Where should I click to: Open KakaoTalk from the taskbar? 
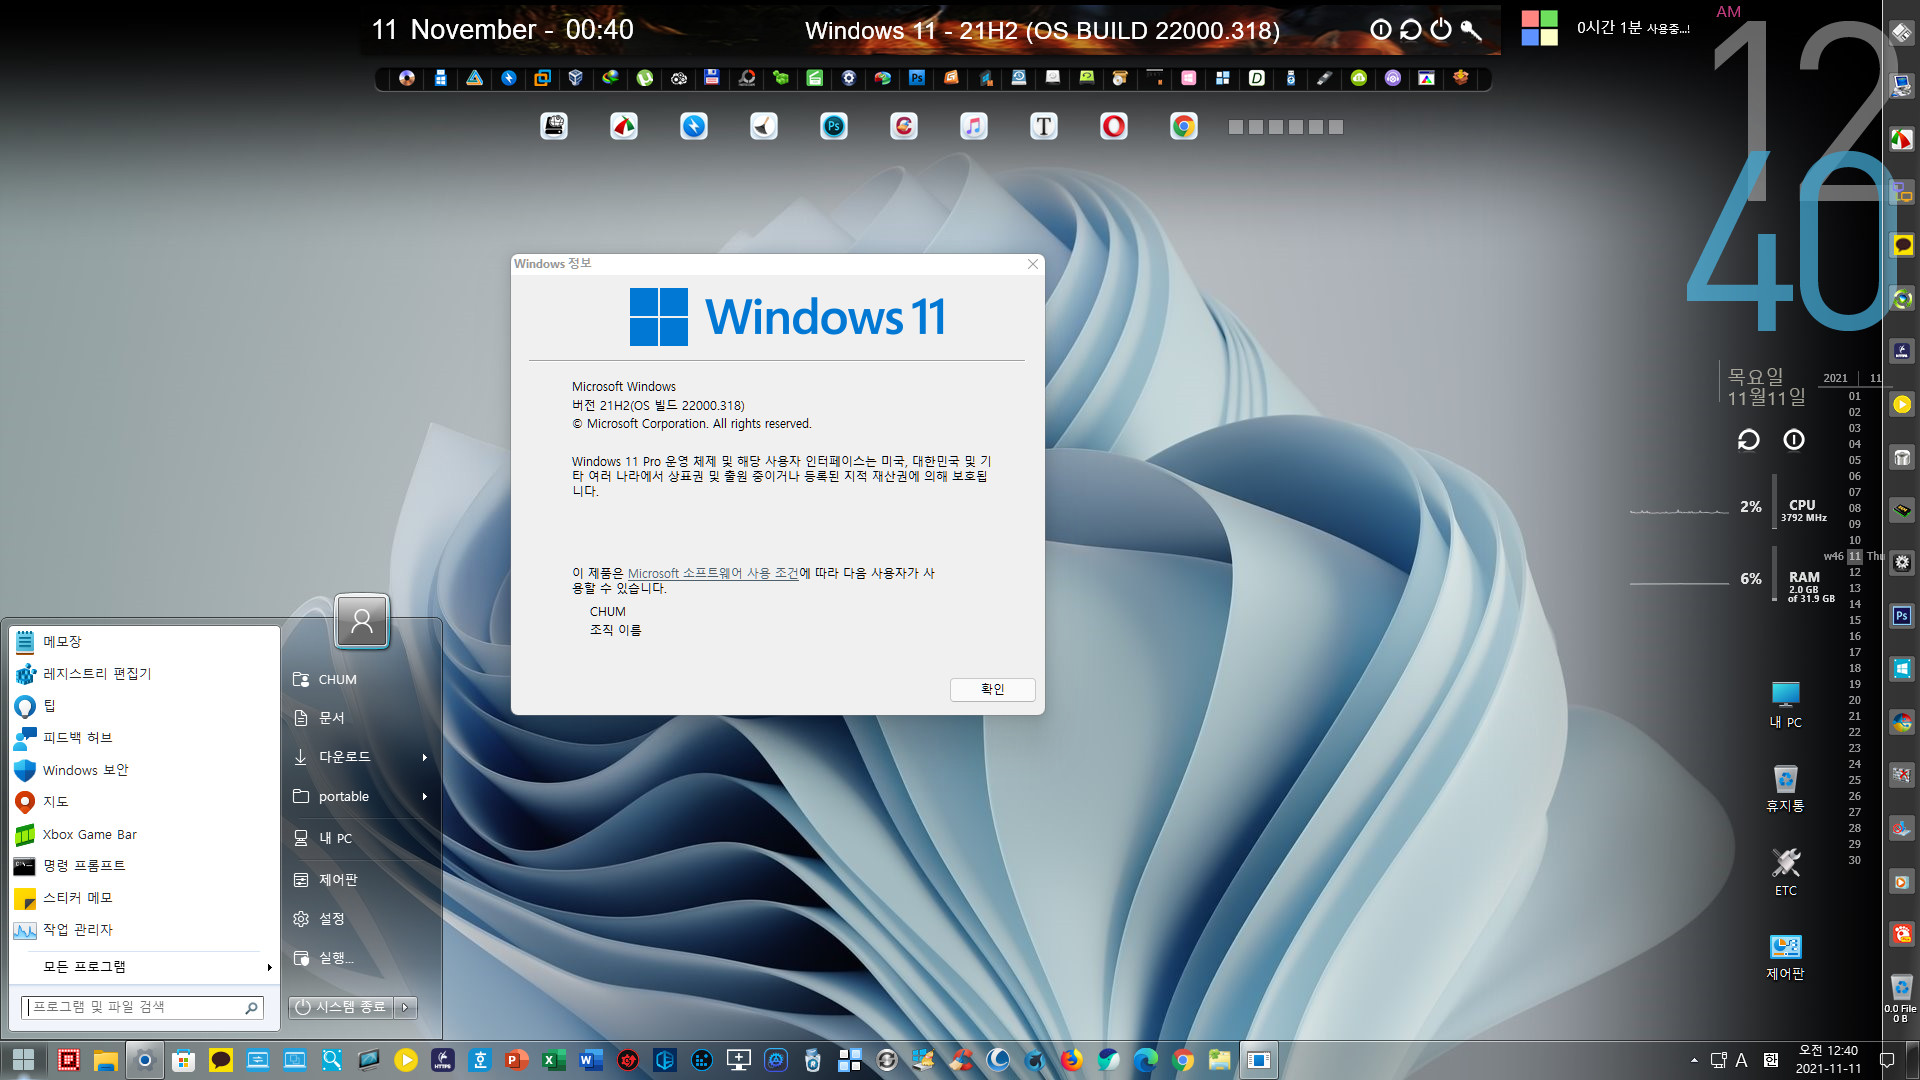(x=221, y=1060)
